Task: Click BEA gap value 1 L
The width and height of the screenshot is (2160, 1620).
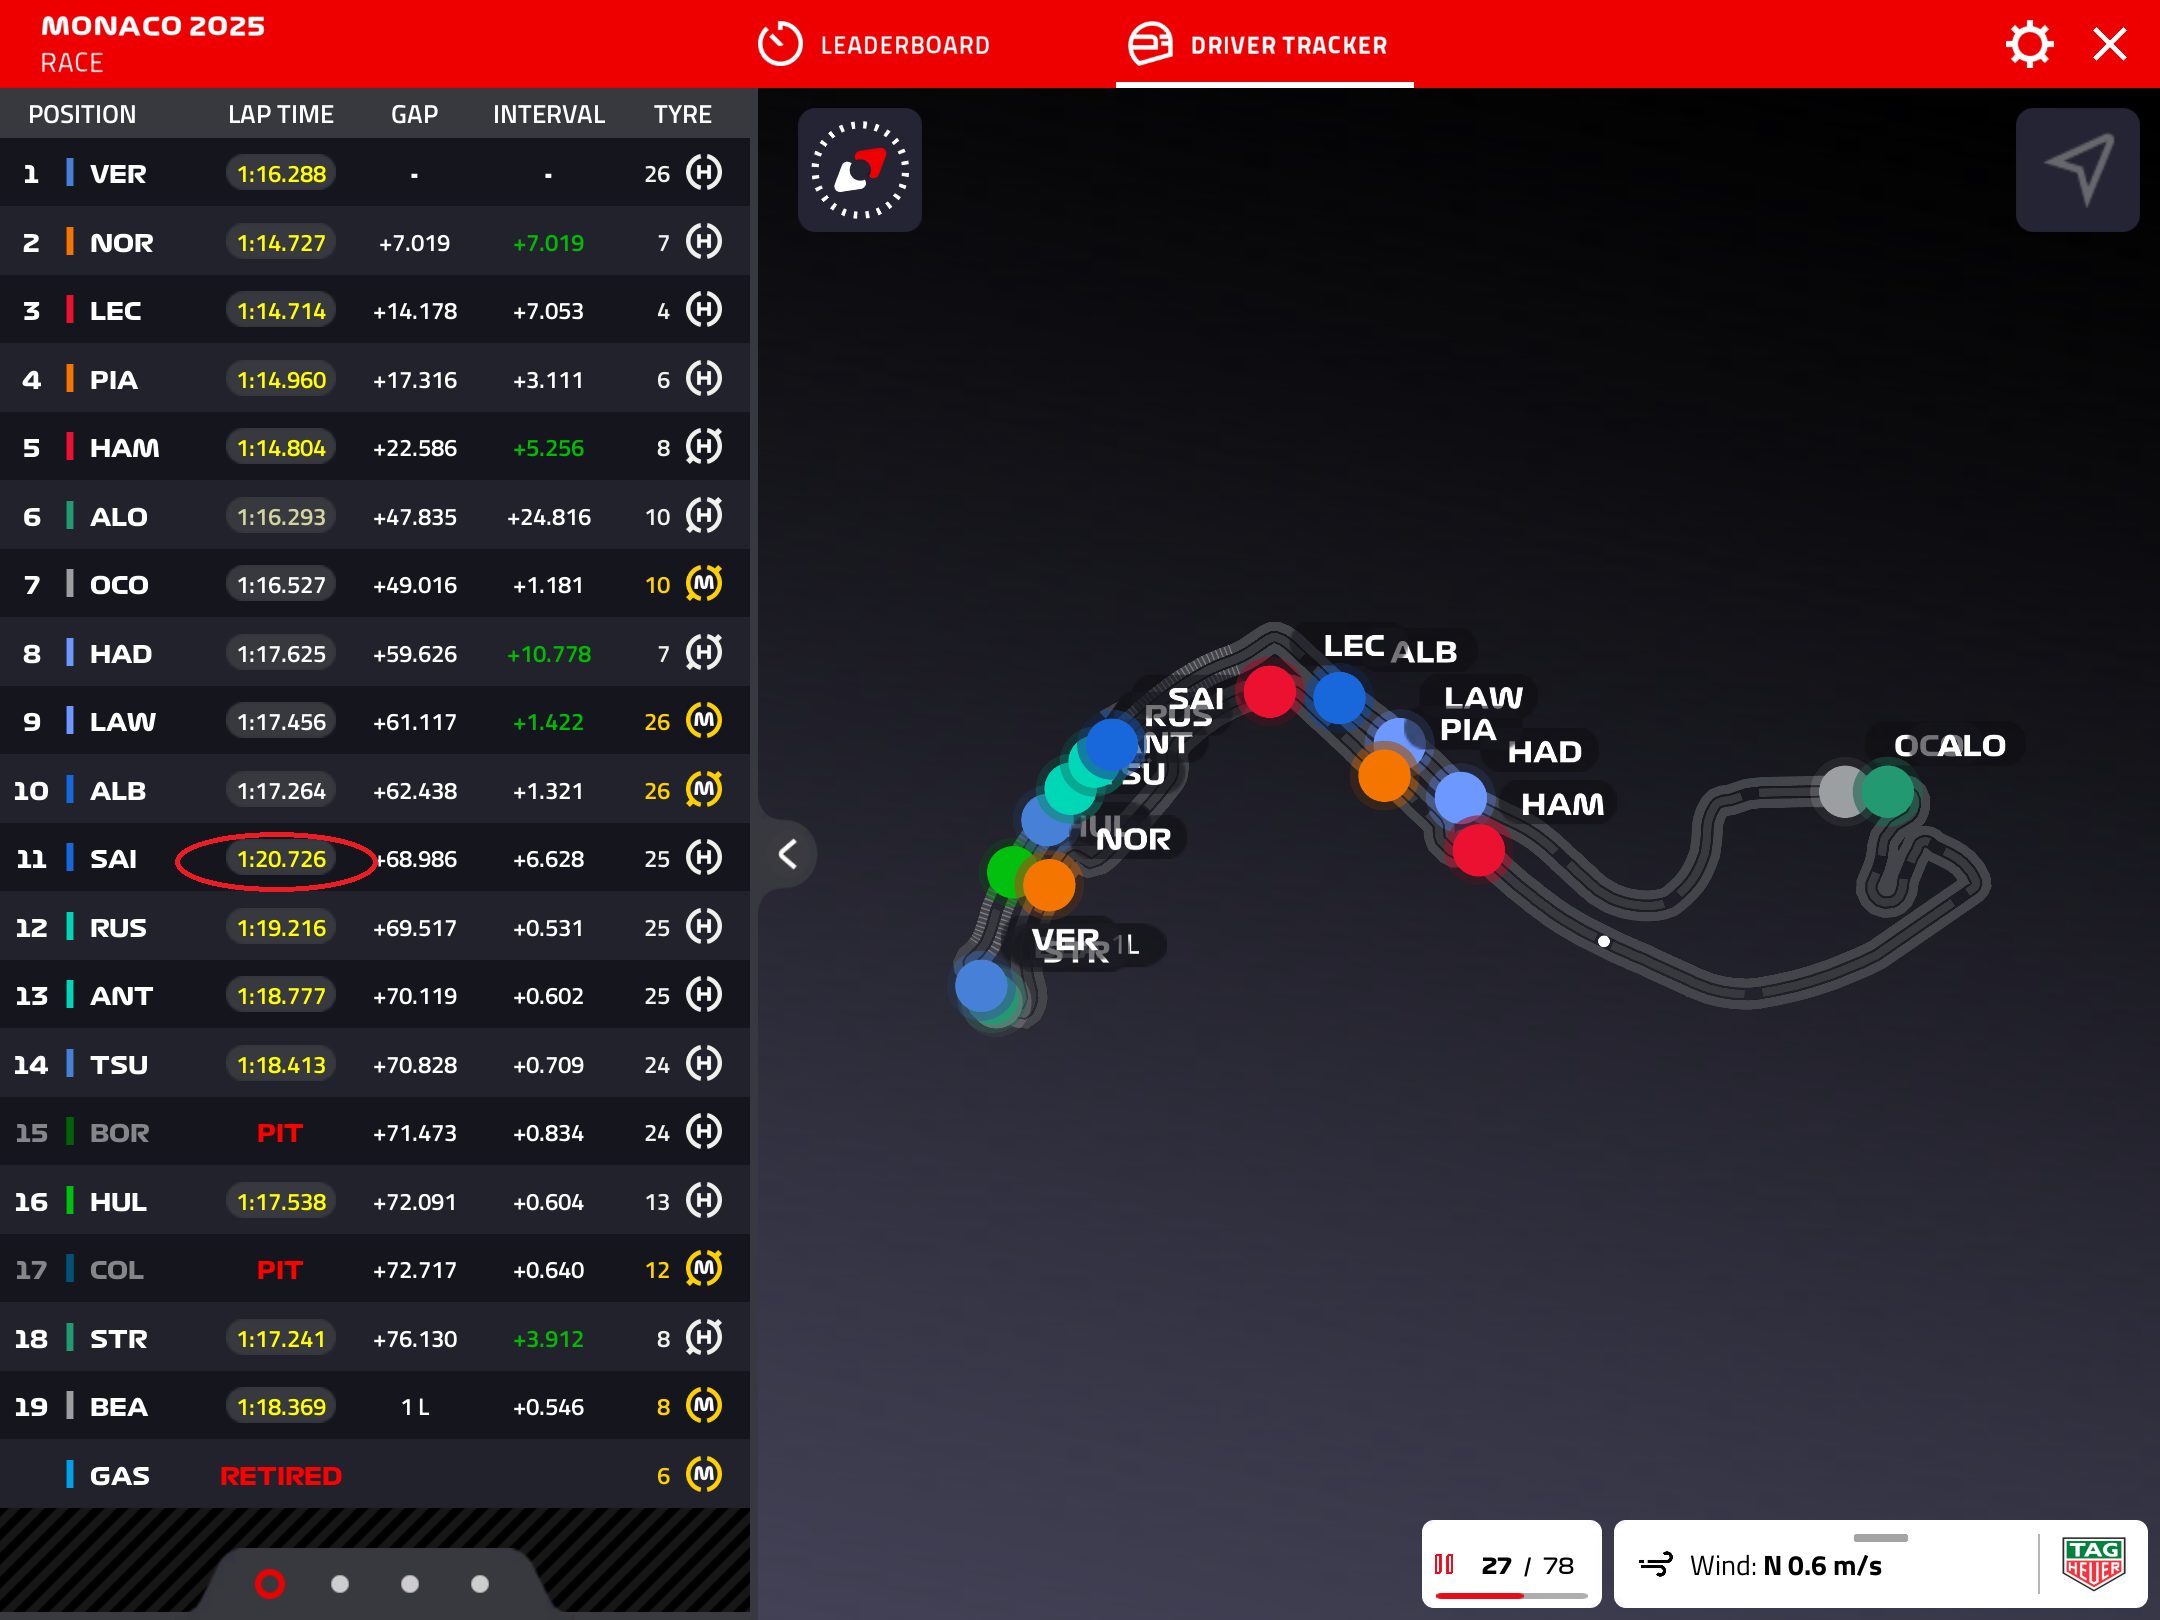Action: point(415,1407)
